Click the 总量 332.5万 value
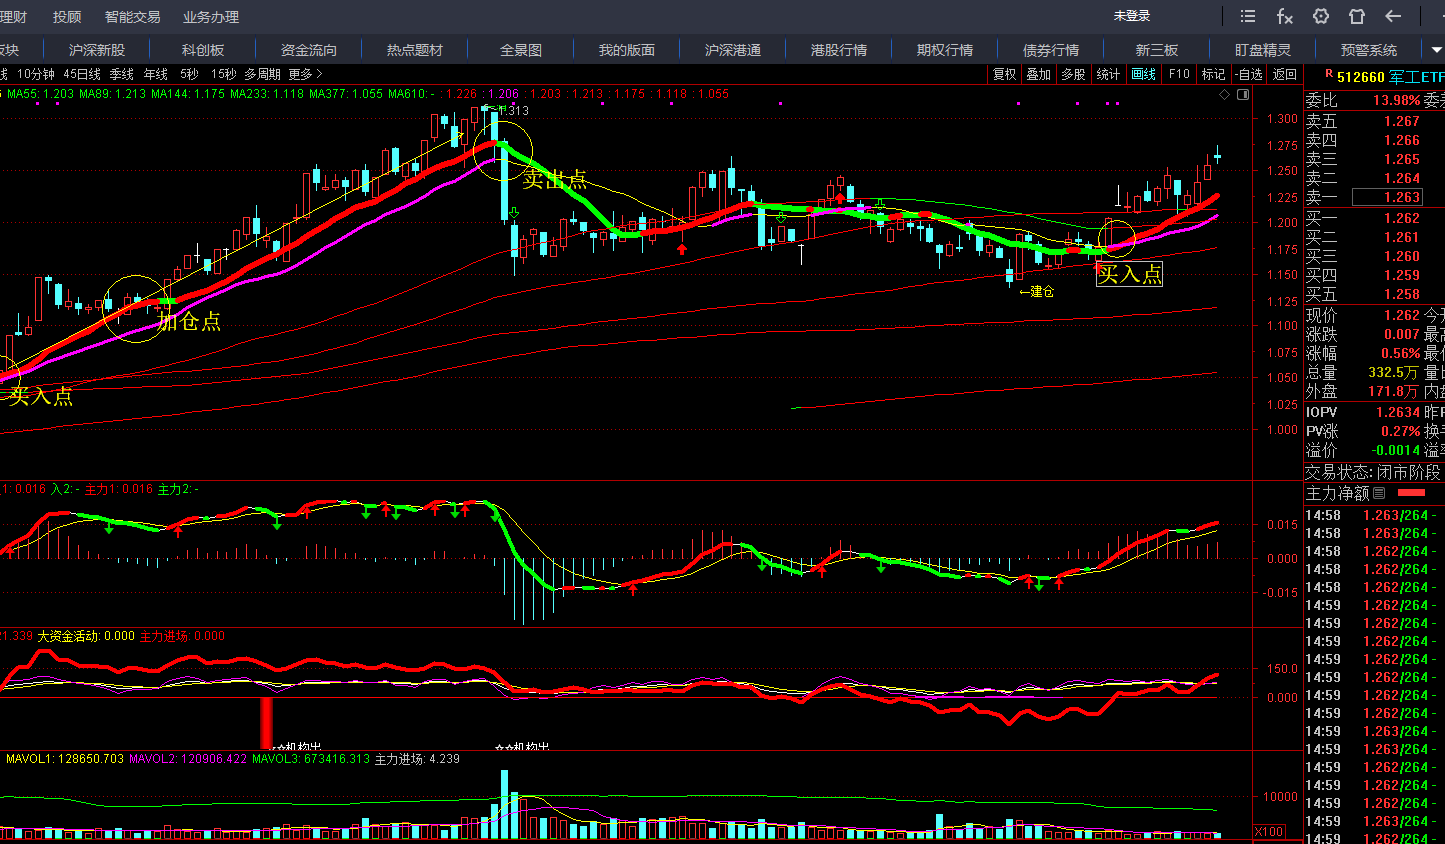1445x844 pixels. (1393, 372)
